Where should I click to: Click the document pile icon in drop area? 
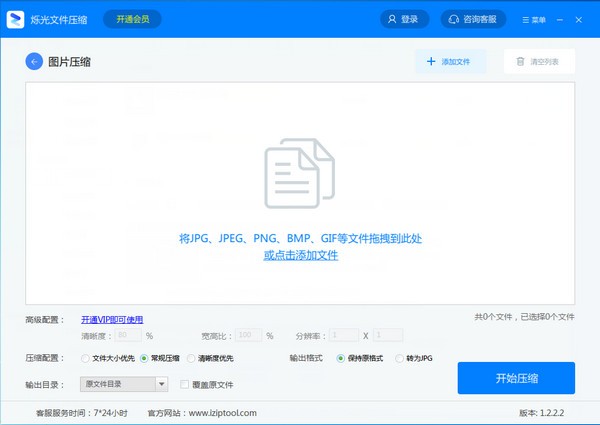coord(300,173)
